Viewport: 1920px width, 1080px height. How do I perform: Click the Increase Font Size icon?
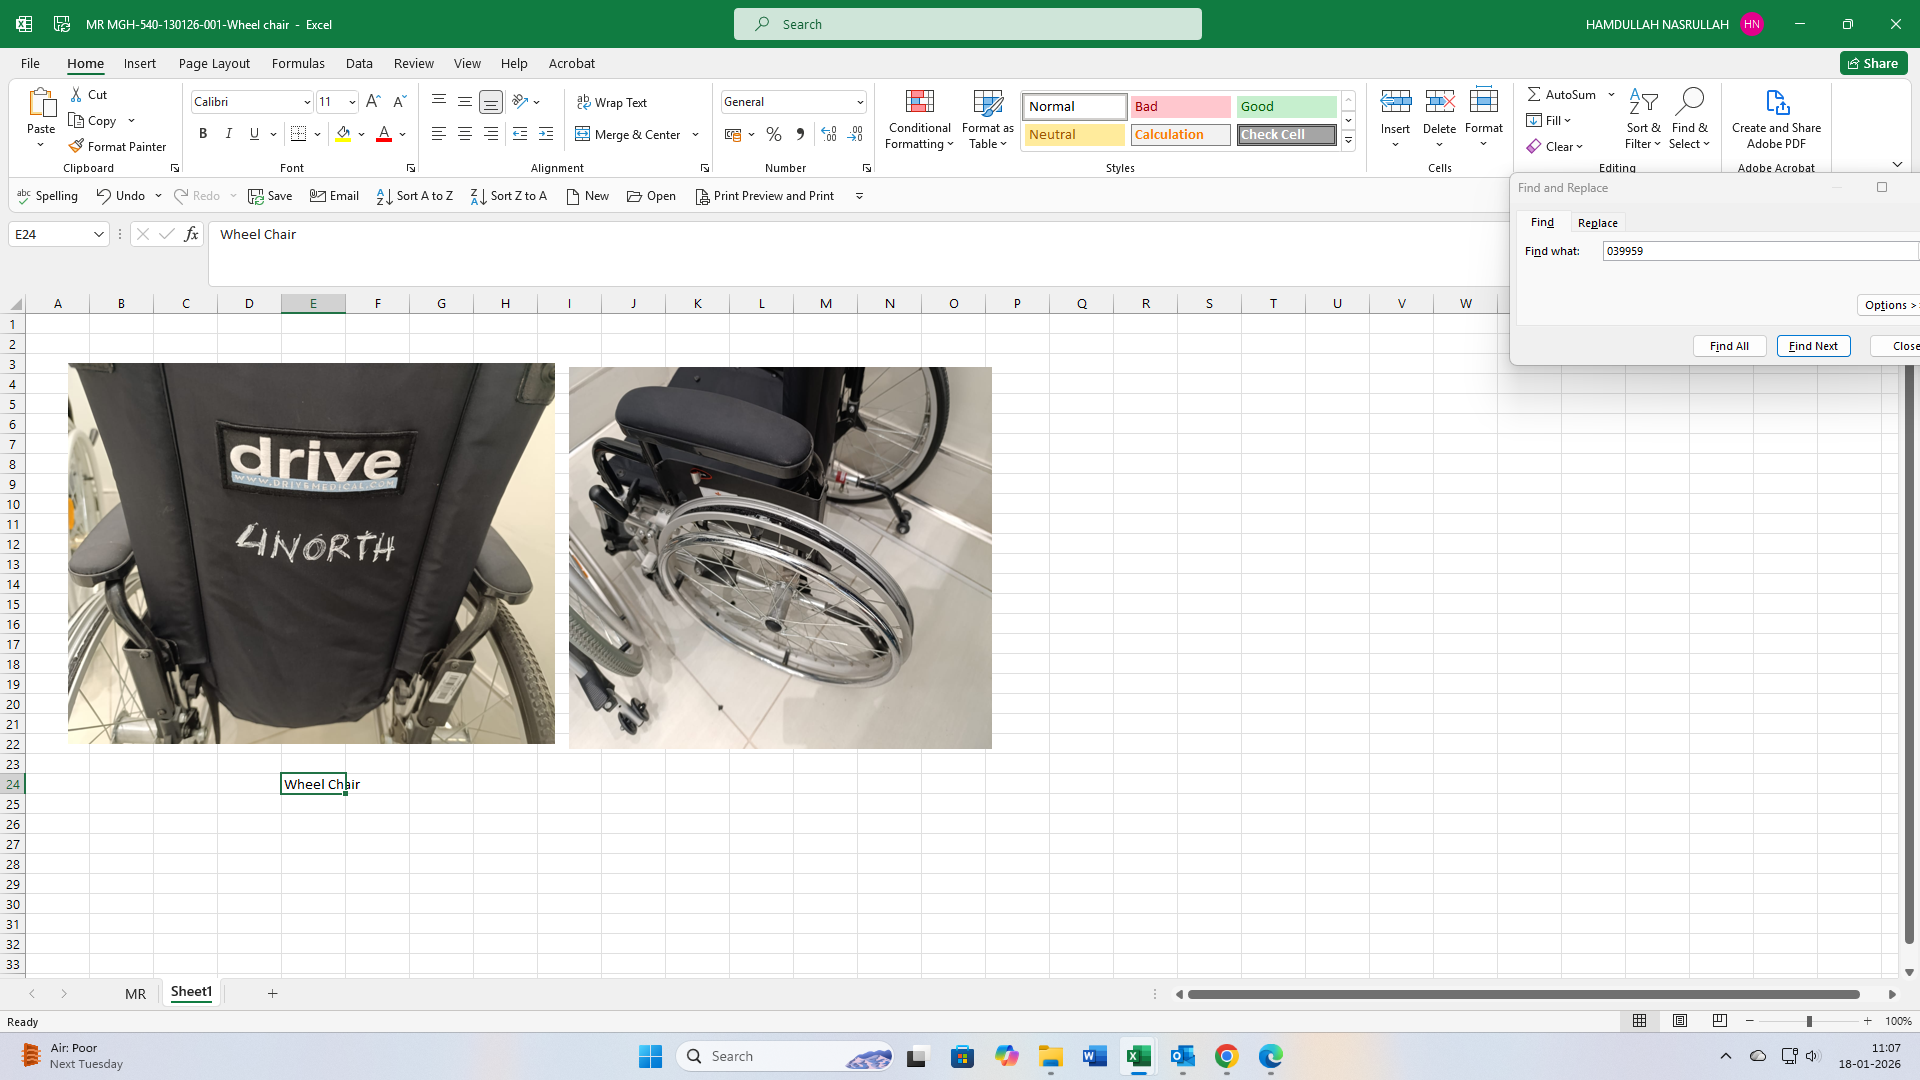[x=373, y=101]
